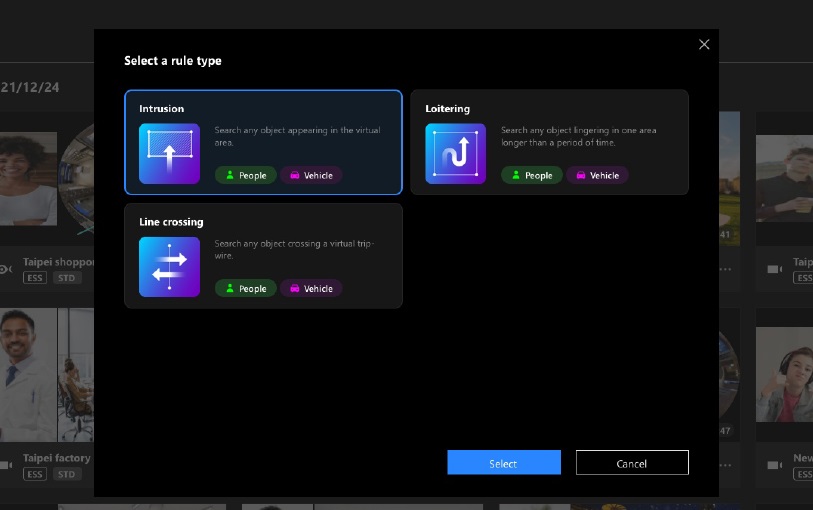Image resolution: width=813 pixels, height=510 pixels.
Task: Click the People tag under Loitering
Action: click(532, 175)
